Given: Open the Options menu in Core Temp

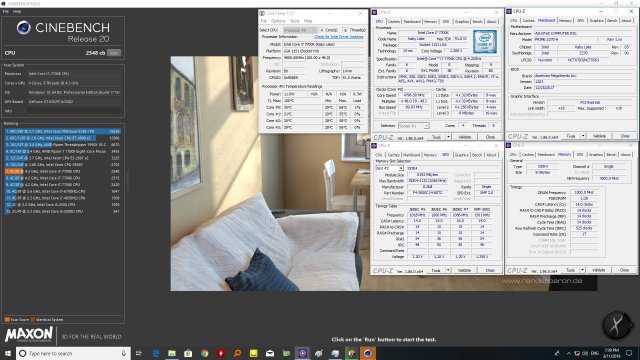Looking at the screenshot, I should [x=278, y=21].
